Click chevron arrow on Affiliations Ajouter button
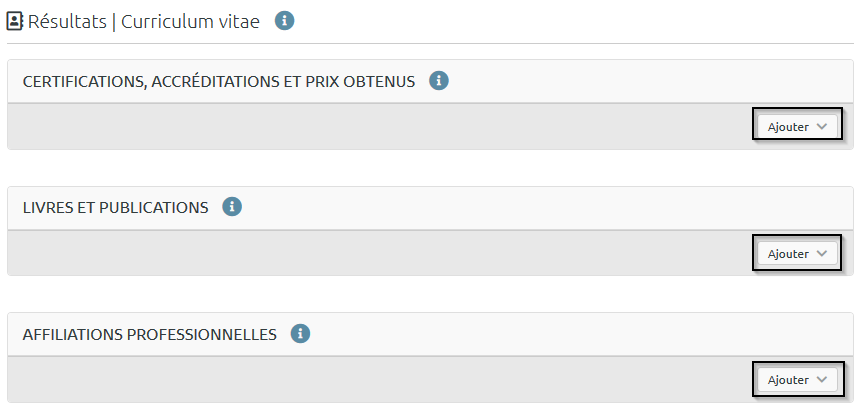 [x=822, y=380]
